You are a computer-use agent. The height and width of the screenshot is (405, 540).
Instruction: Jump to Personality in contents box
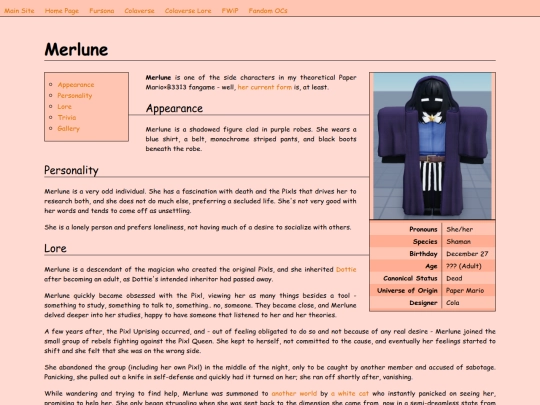[75, 96]
